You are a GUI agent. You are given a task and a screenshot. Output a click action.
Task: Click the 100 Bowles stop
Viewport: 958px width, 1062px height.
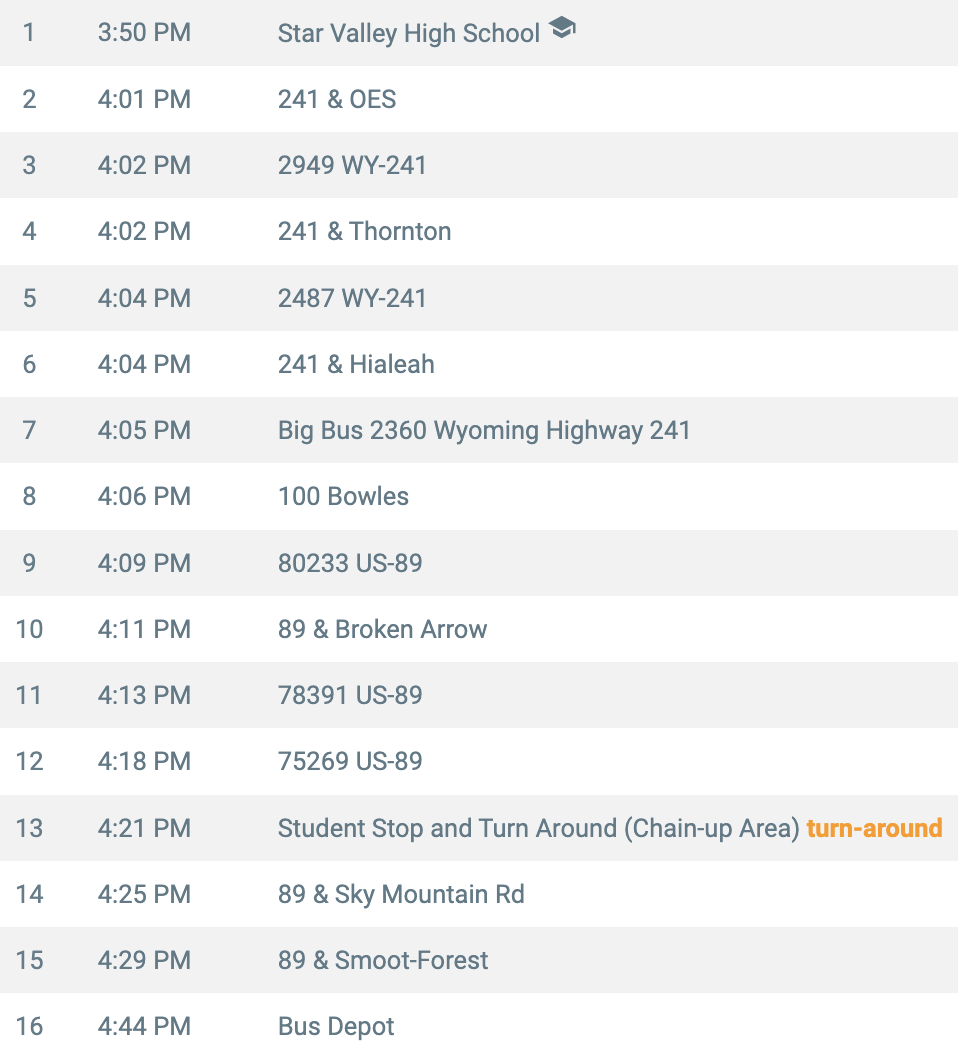343,496
